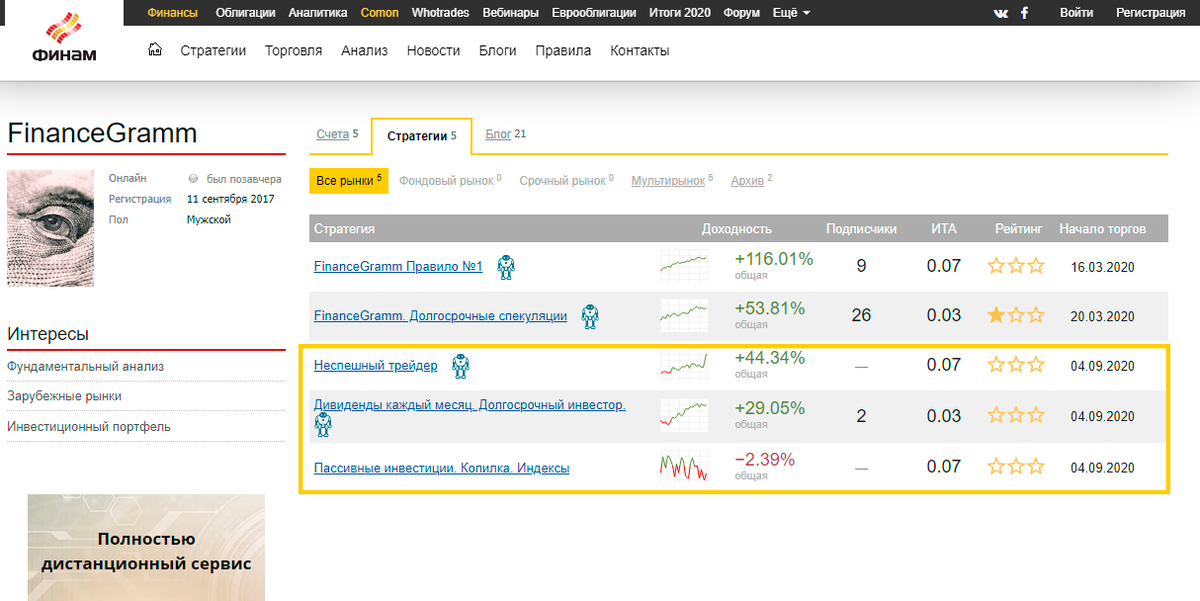Image resolution: width=1200 pixels, height=601 pixels.
Task: Open the home icon in navigation
Action: [155, 50]
